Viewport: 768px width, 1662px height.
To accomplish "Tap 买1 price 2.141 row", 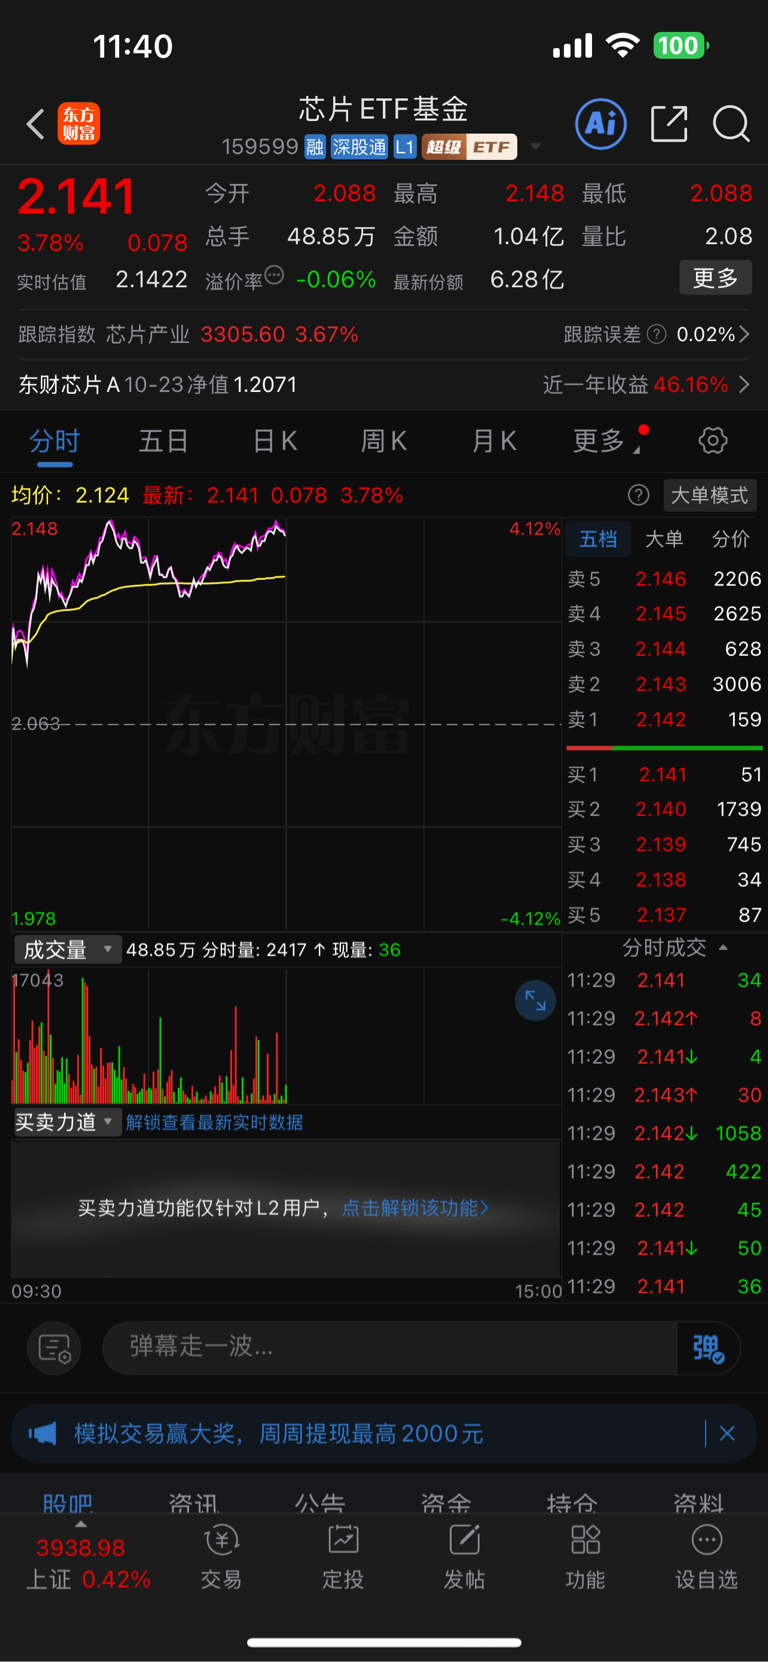I will (664, 774).
